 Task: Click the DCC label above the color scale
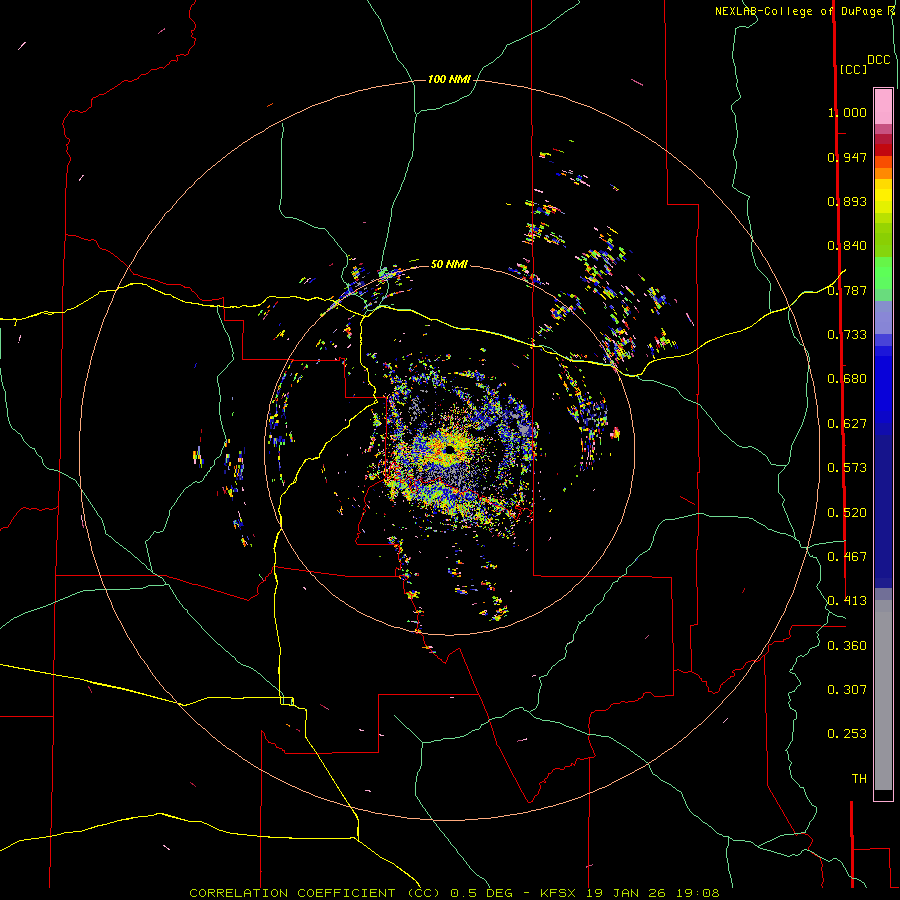[x=878, y=60]
